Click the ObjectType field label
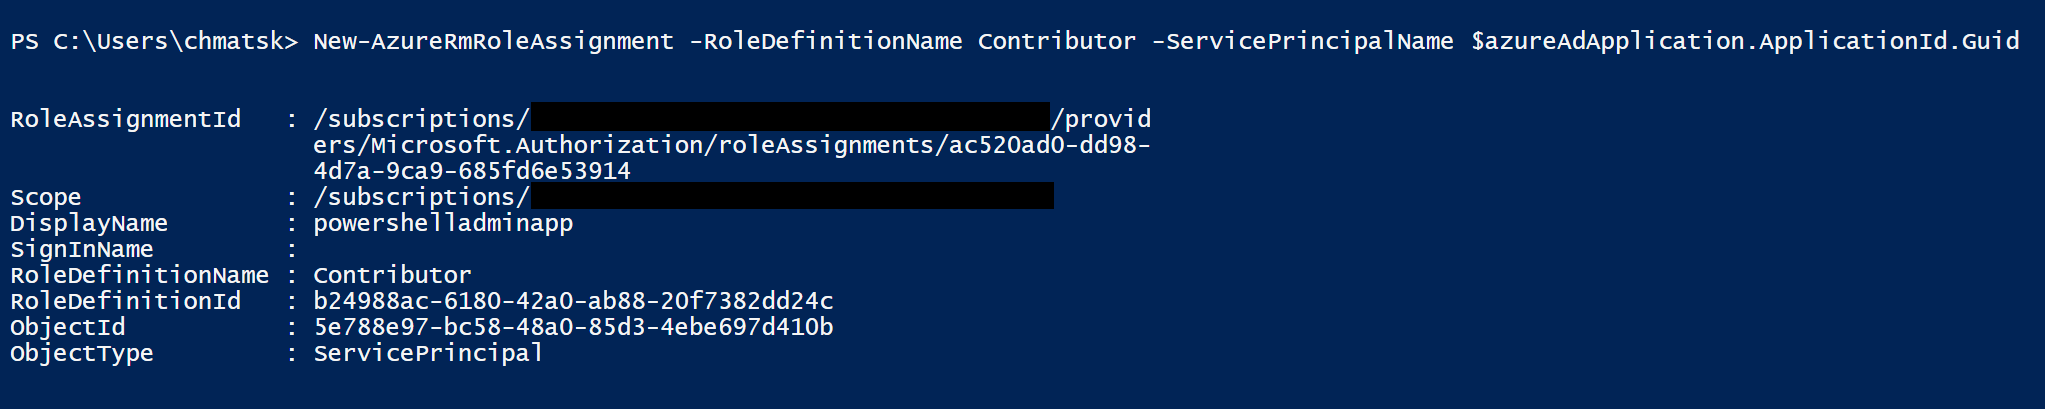The height and width of the screenshot is (409, 2045). point(82,354)
